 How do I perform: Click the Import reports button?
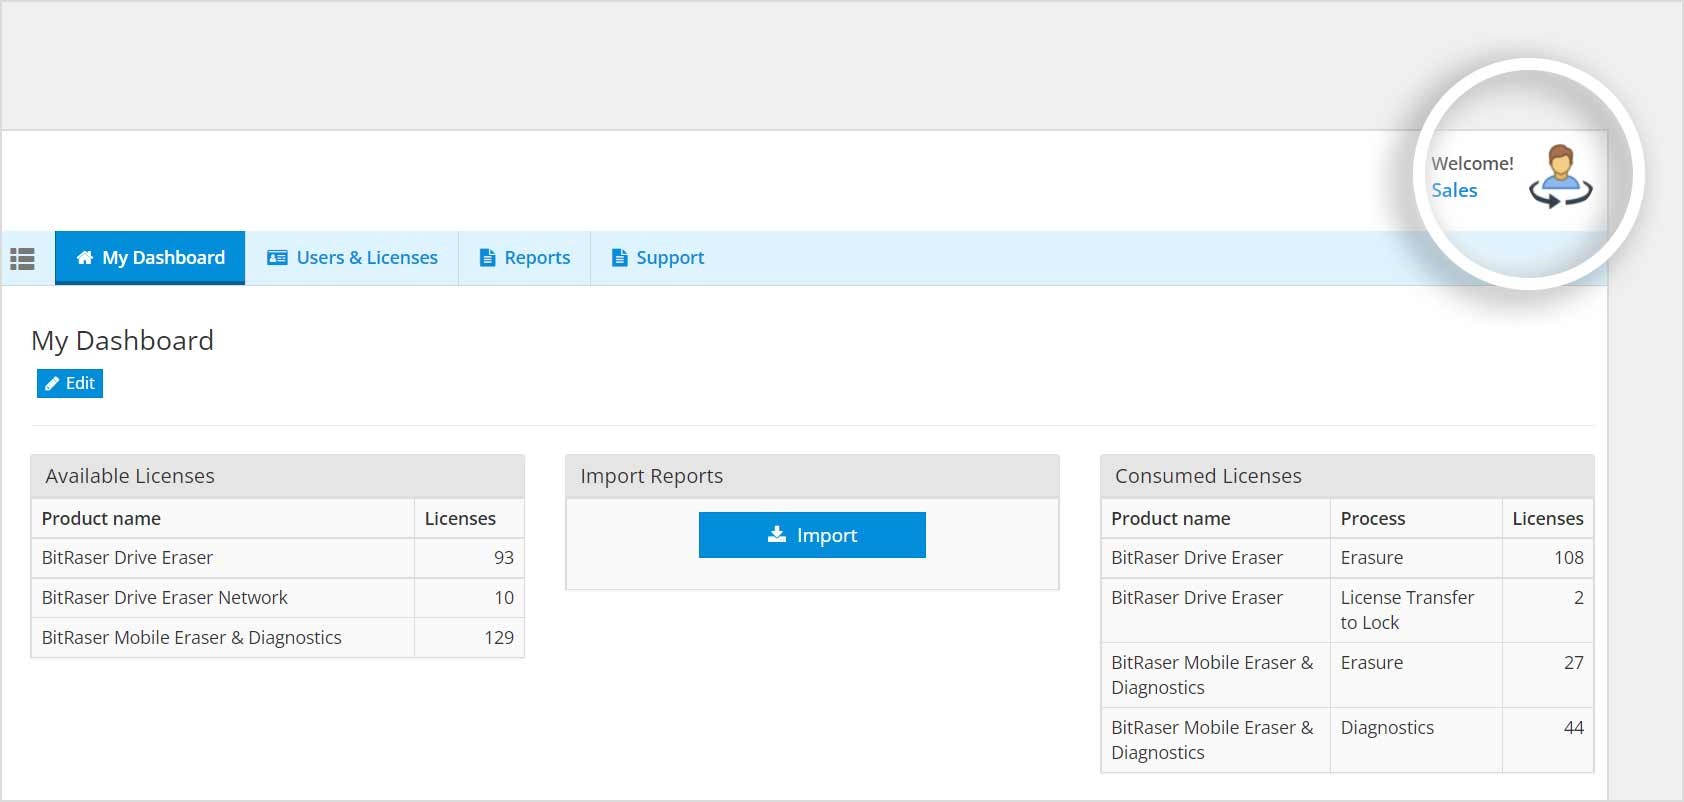812,535
